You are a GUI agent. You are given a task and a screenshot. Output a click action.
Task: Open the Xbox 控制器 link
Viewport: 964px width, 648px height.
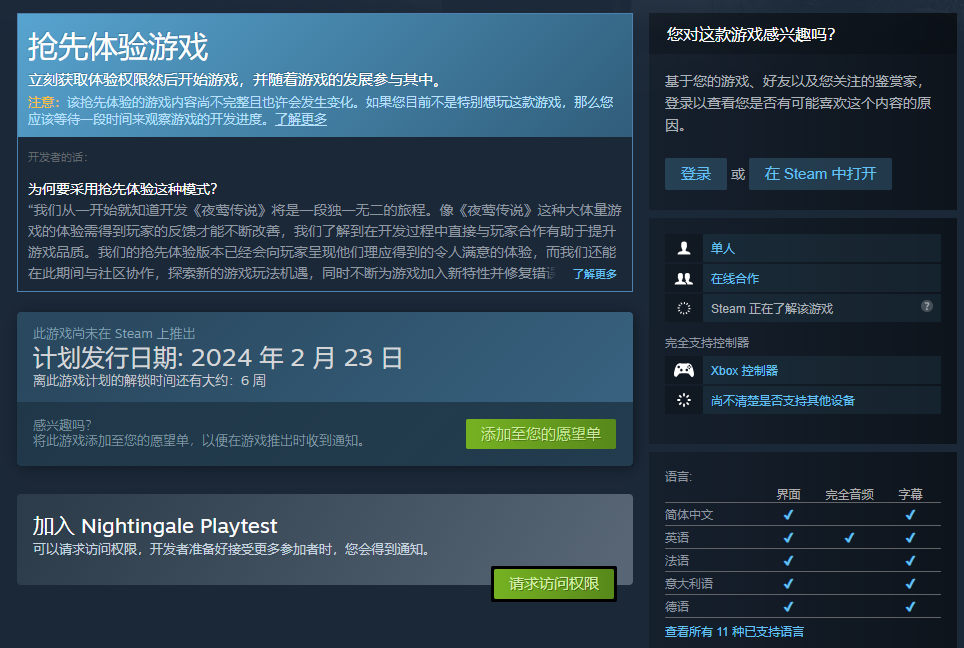744,371
